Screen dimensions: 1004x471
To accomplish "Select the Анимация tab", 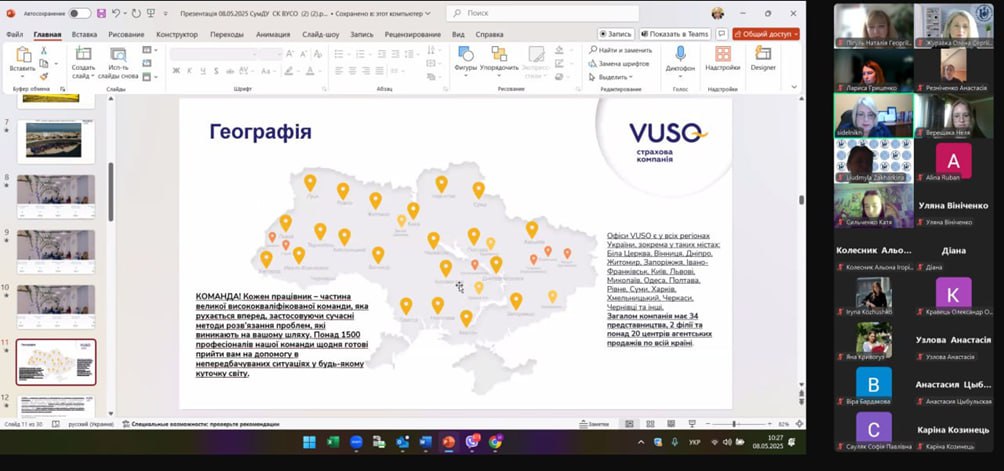I will (x=273, y=35).
